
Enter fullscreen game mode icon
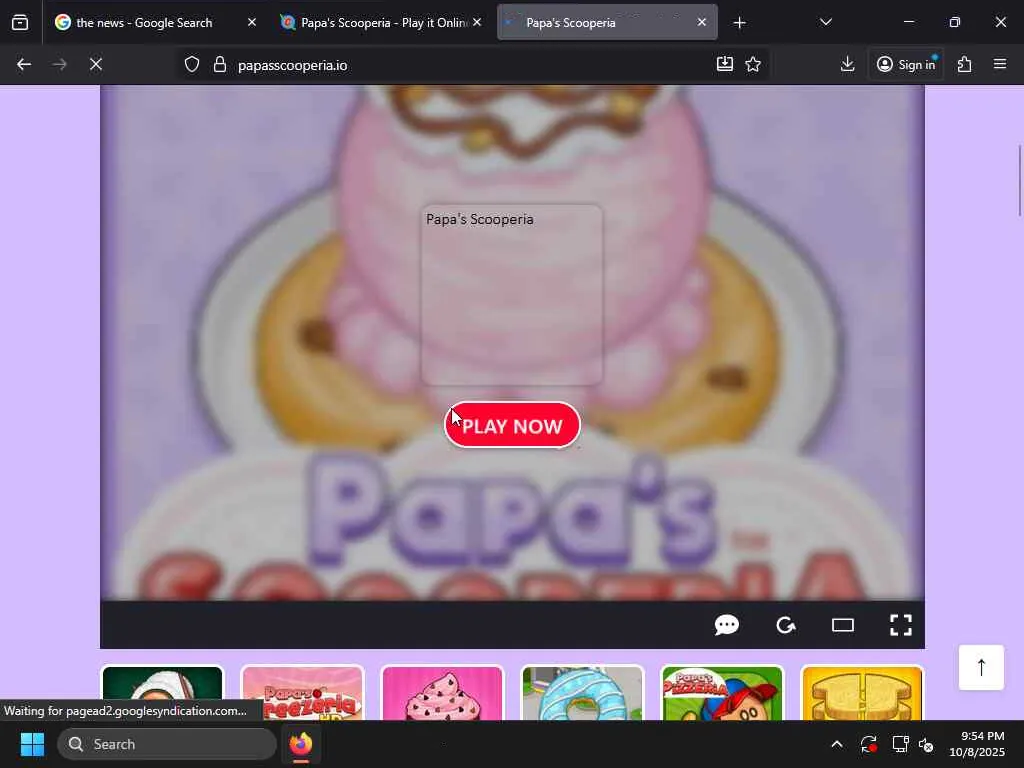point(901,625)
